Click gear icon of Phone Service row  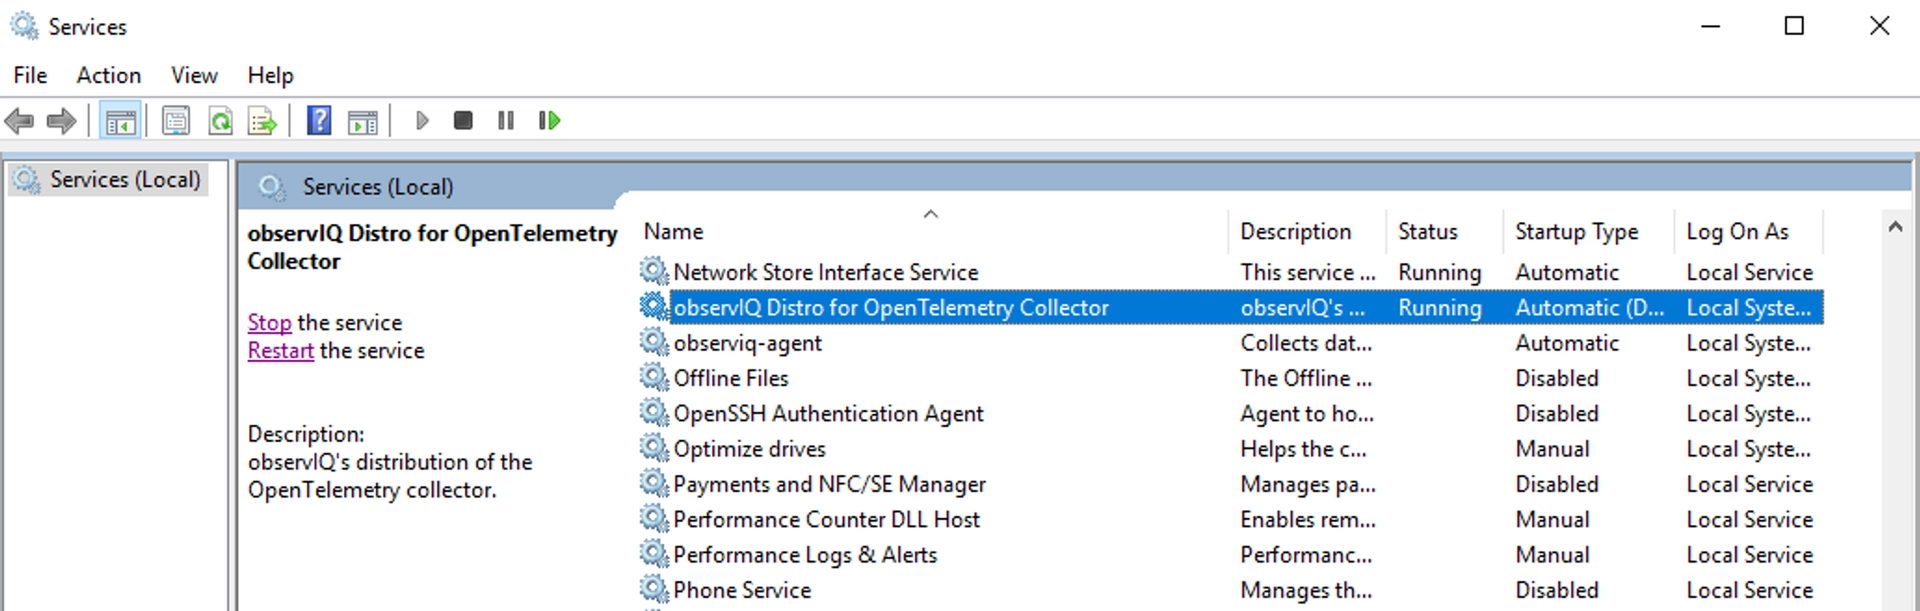click(x=654, y=589)
